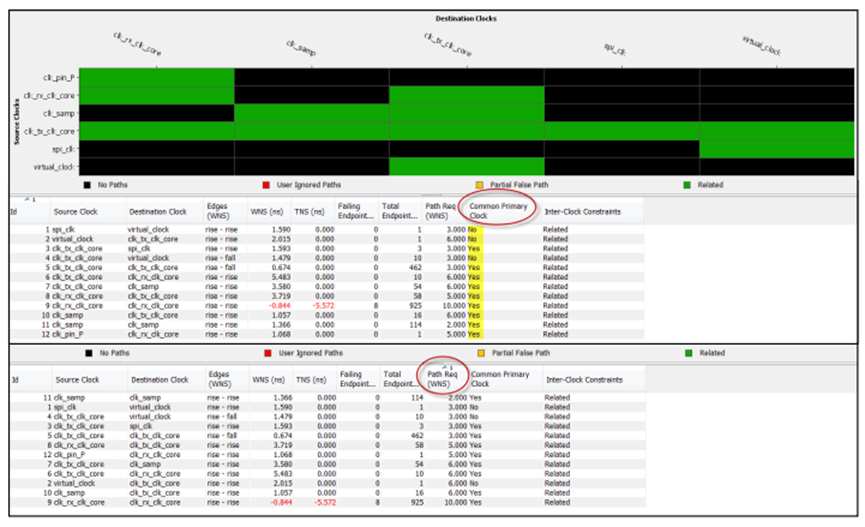865x527 pixels.
Task: Click Total Endpoints value 925 in the lower table
Action: [x=417, y=502]
